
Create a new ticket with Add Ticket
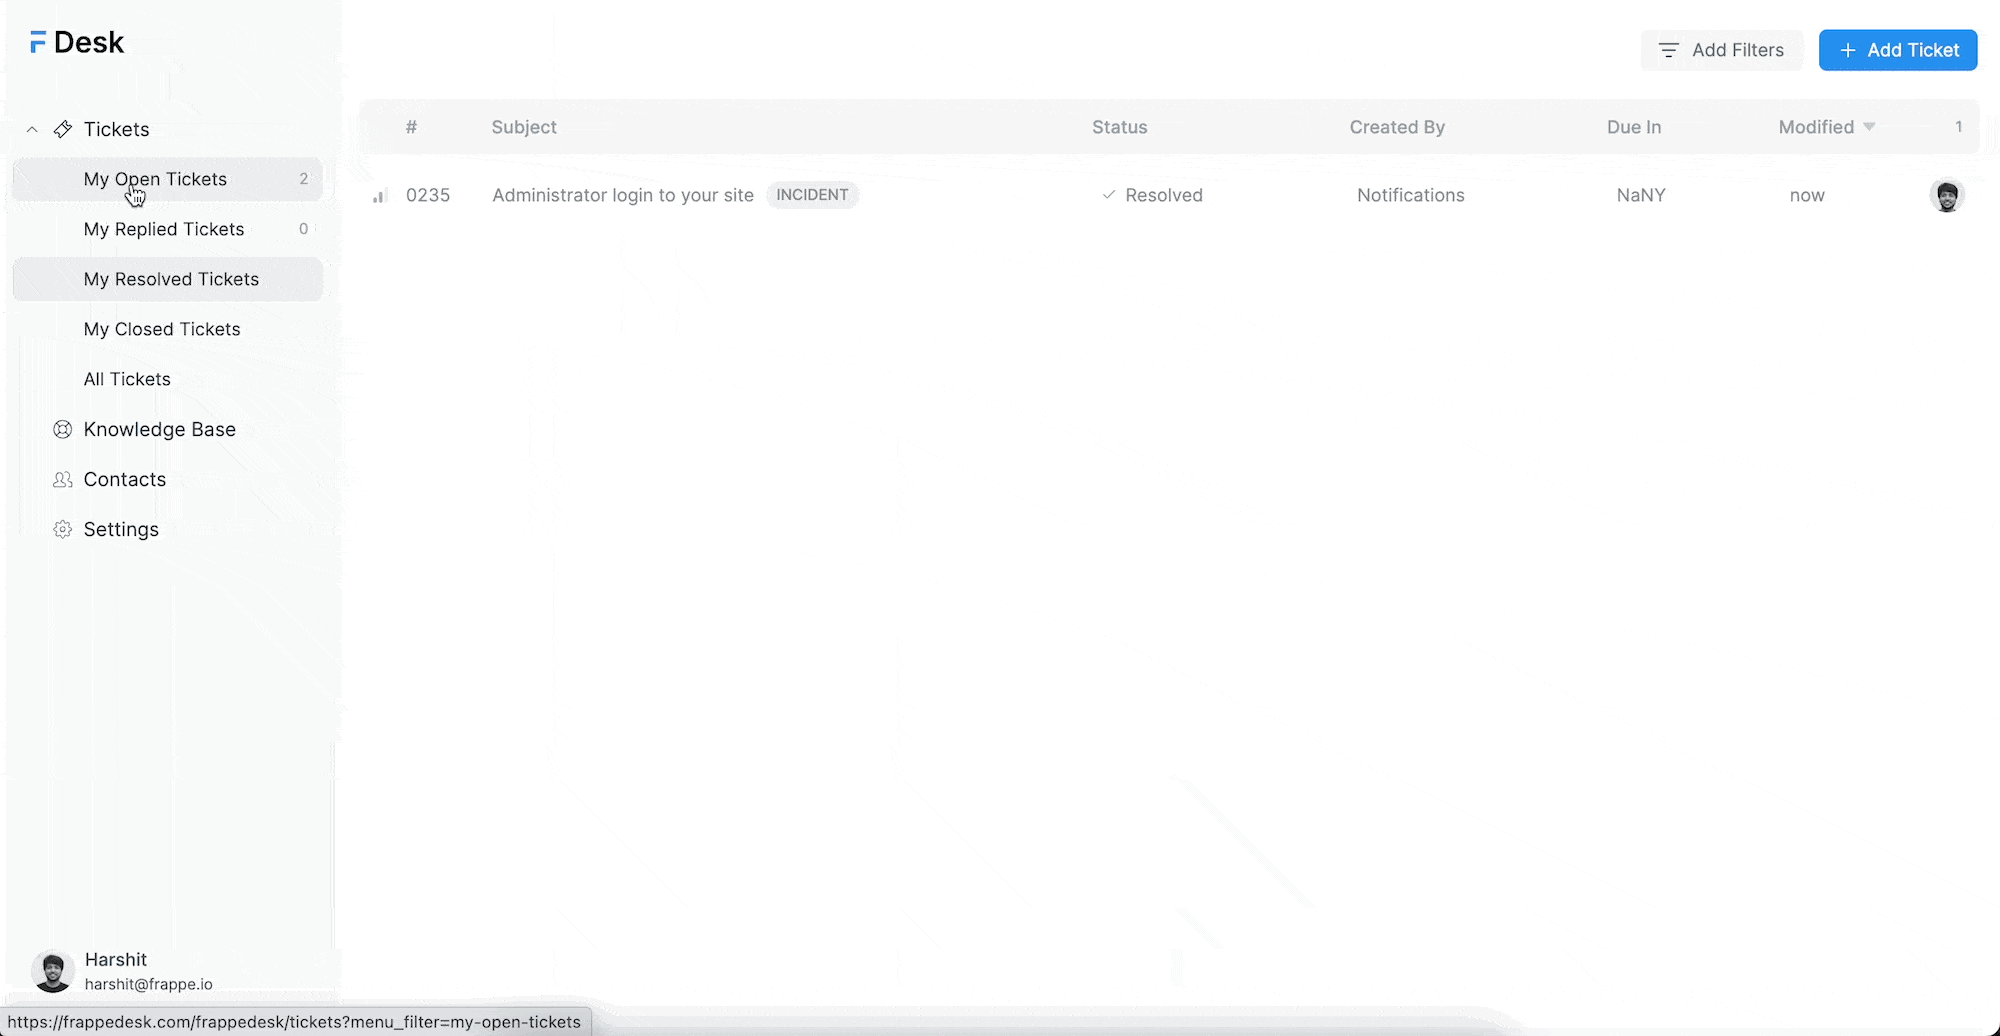[x=1897, y=50]
